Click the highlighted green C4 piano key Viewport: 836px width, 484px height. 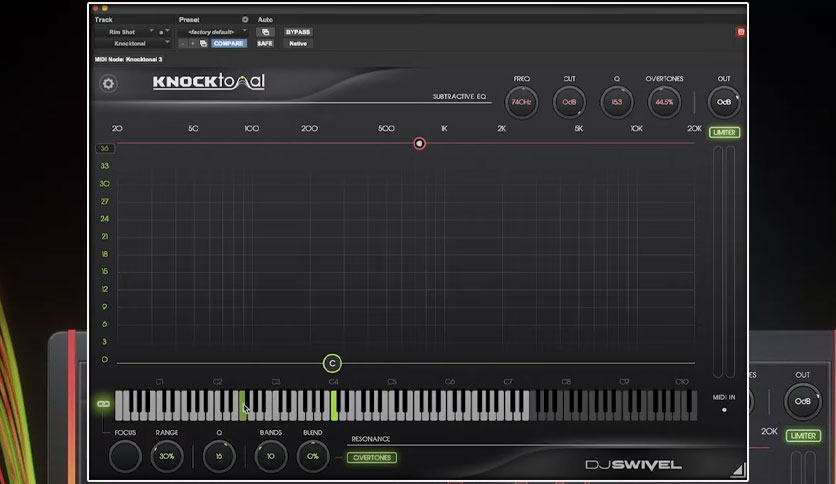[x=334, y=406]
